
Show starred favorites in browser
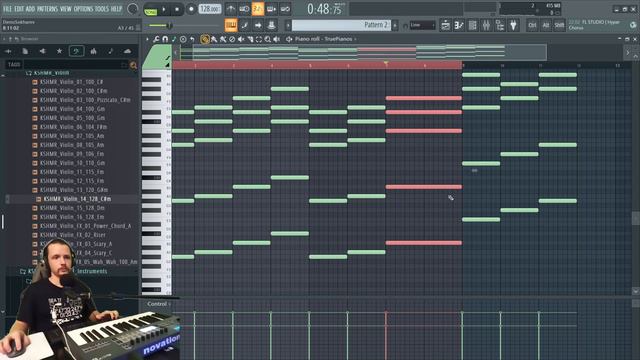[60, 51]
